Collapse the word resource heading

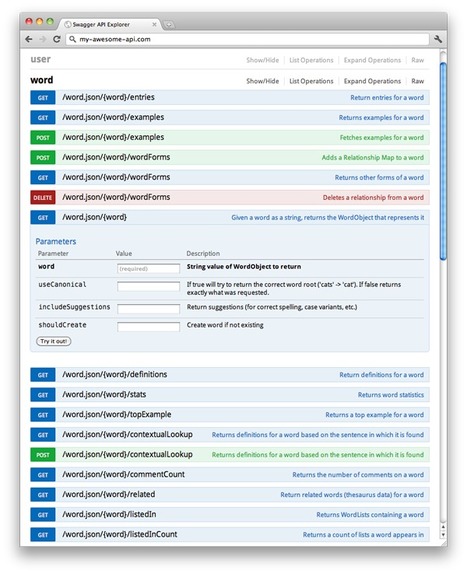(42, 80)
